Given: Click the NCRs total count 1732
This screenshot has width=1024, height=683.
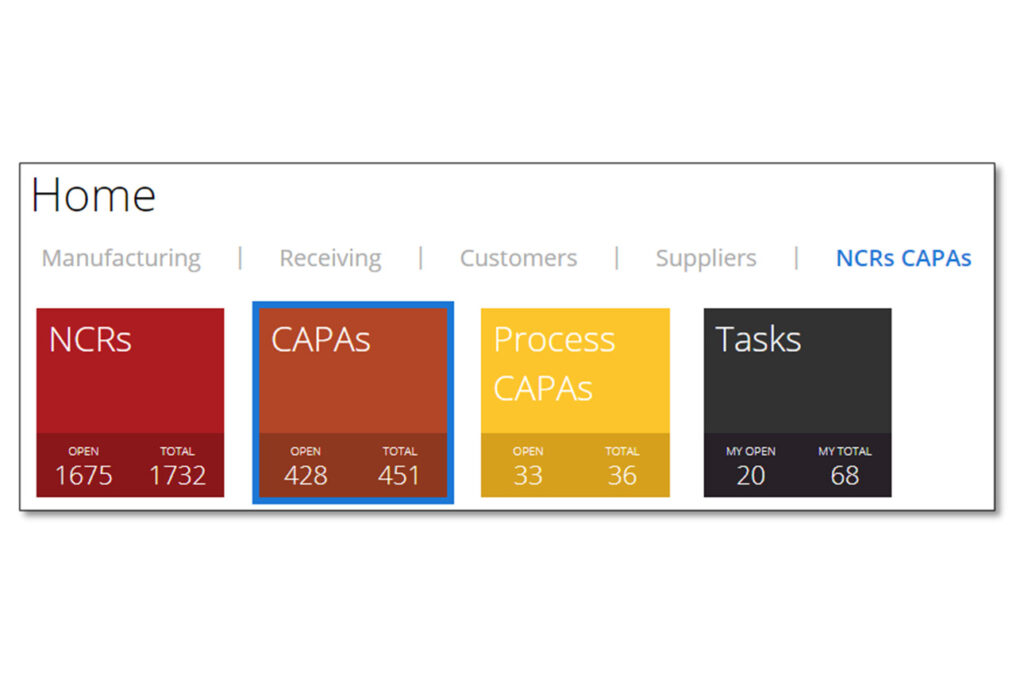Looking at the screenshot, I should coord(177,475).
